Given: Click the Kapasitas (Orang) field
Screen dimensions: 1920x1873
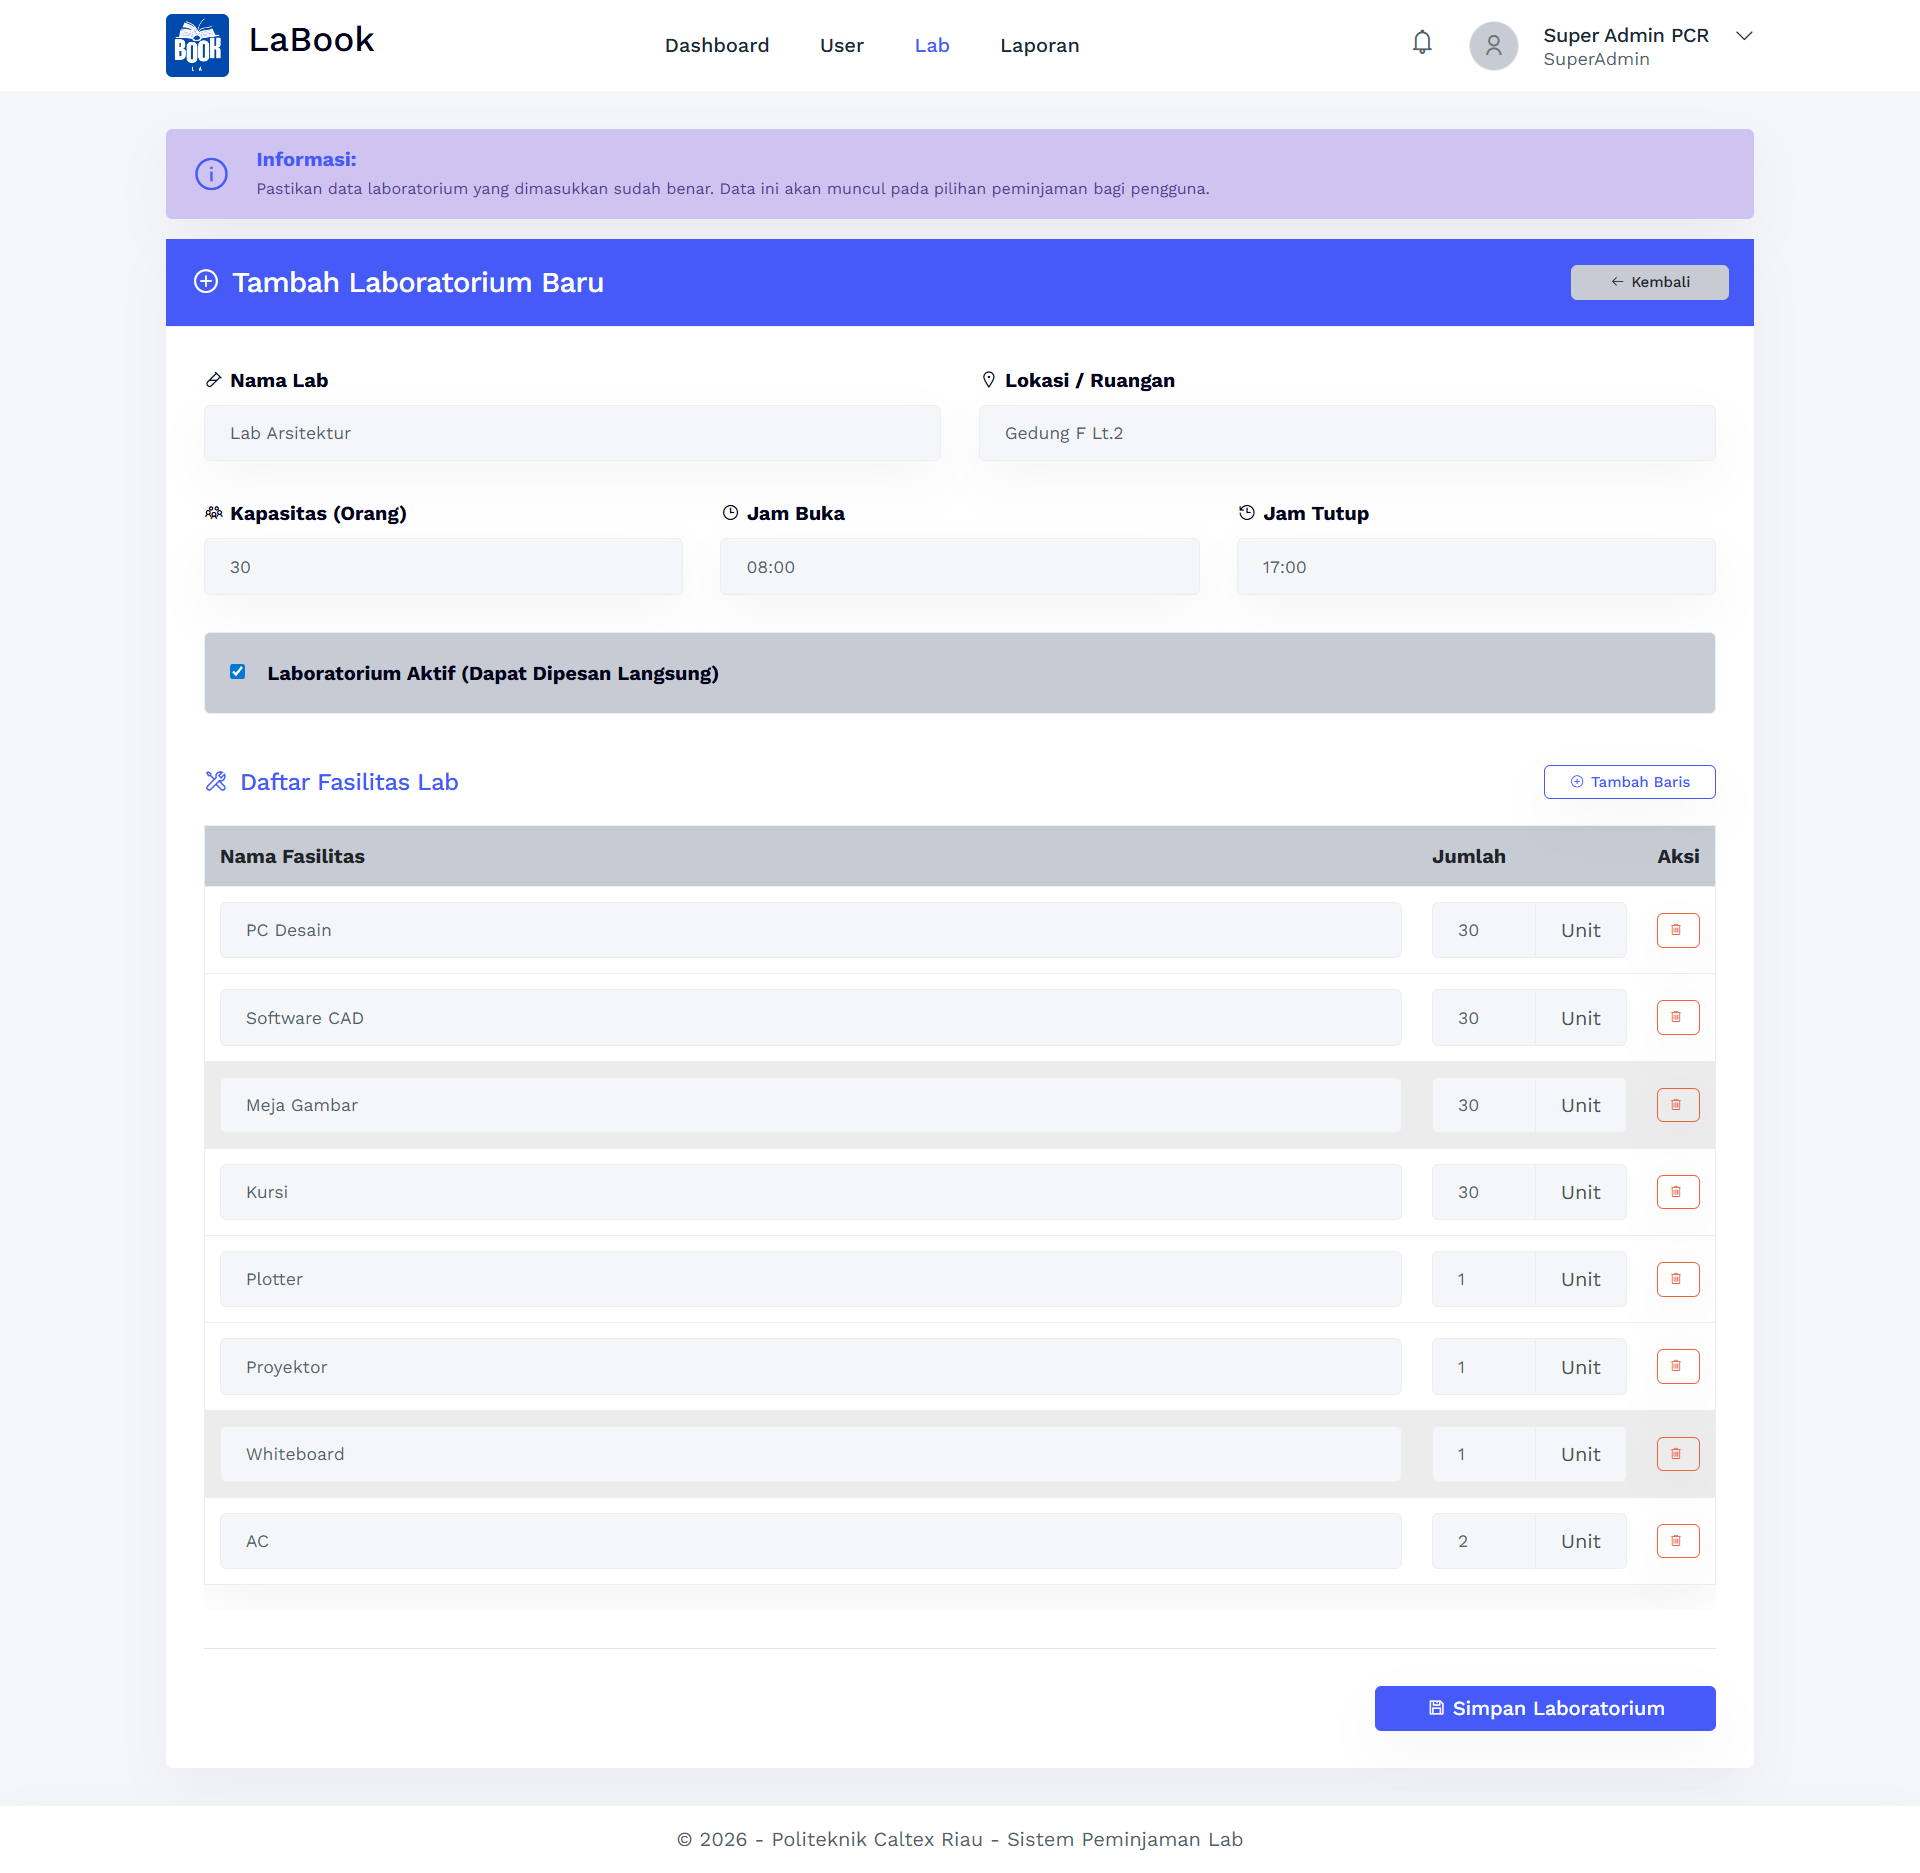Looking at the screenshot, I should (x=443, y=567).
